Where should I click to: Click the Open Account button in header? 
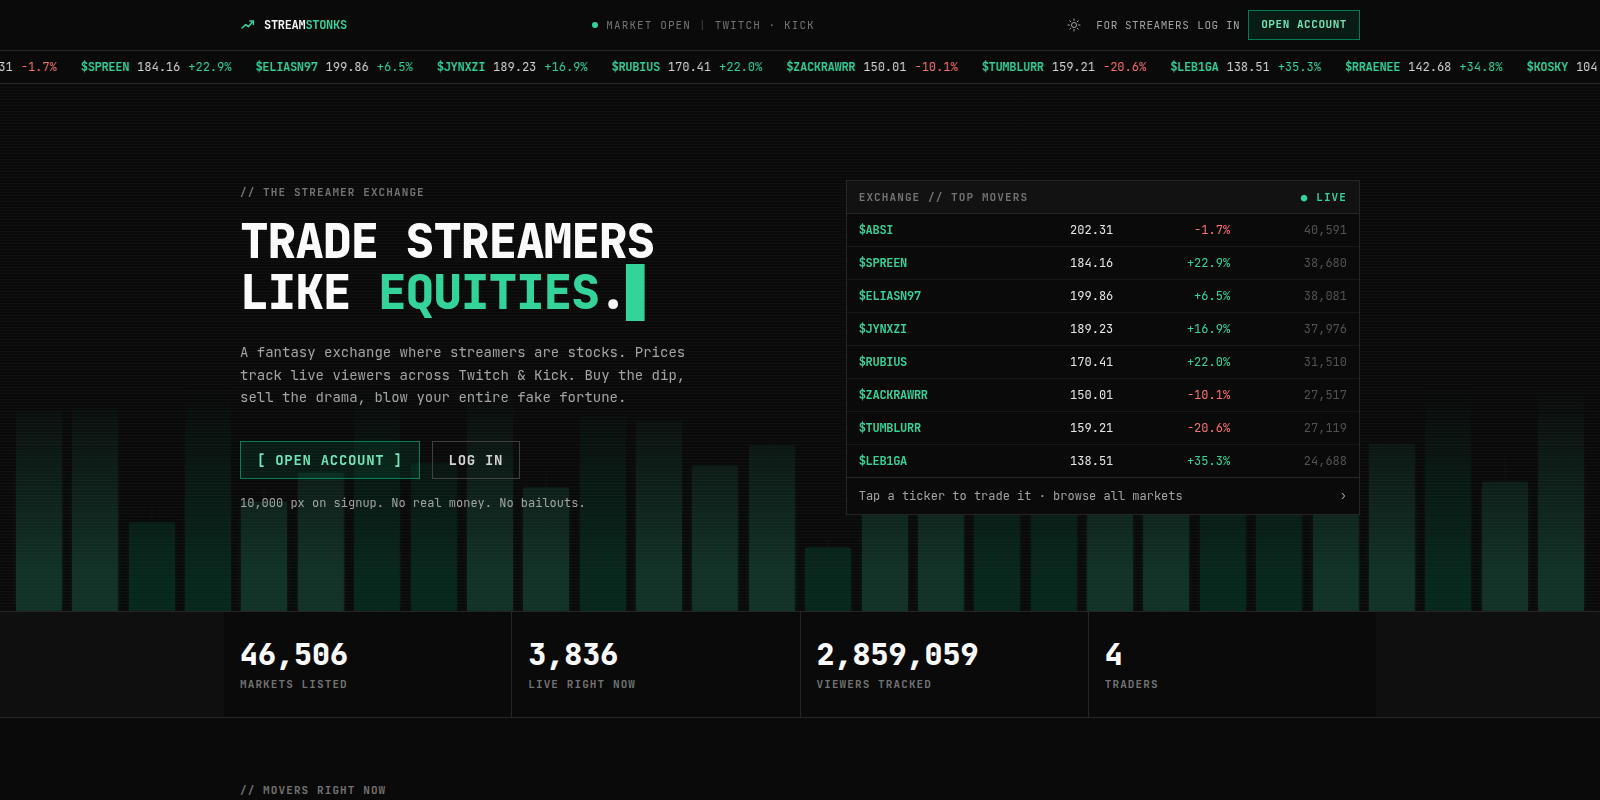pos(1304,25)
